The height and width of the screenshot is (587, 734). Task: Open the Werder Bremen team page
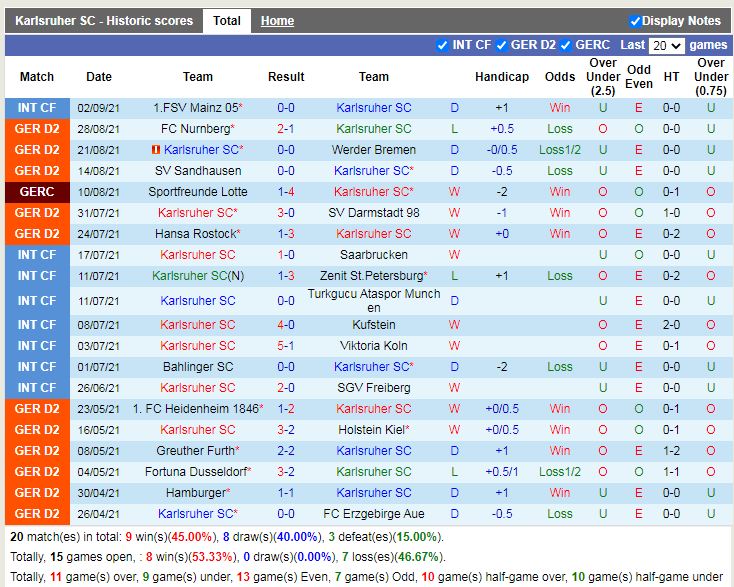pyautogui.click(x=373, y=150)
